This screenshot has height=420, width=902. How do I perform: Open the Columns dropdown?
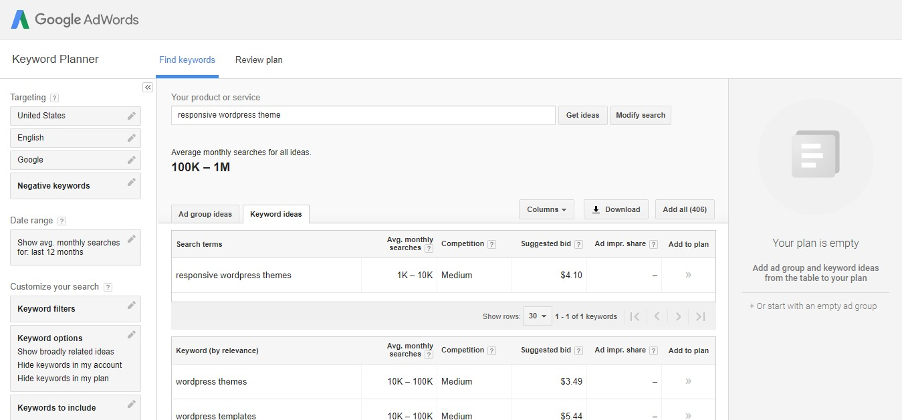[546, 209]
